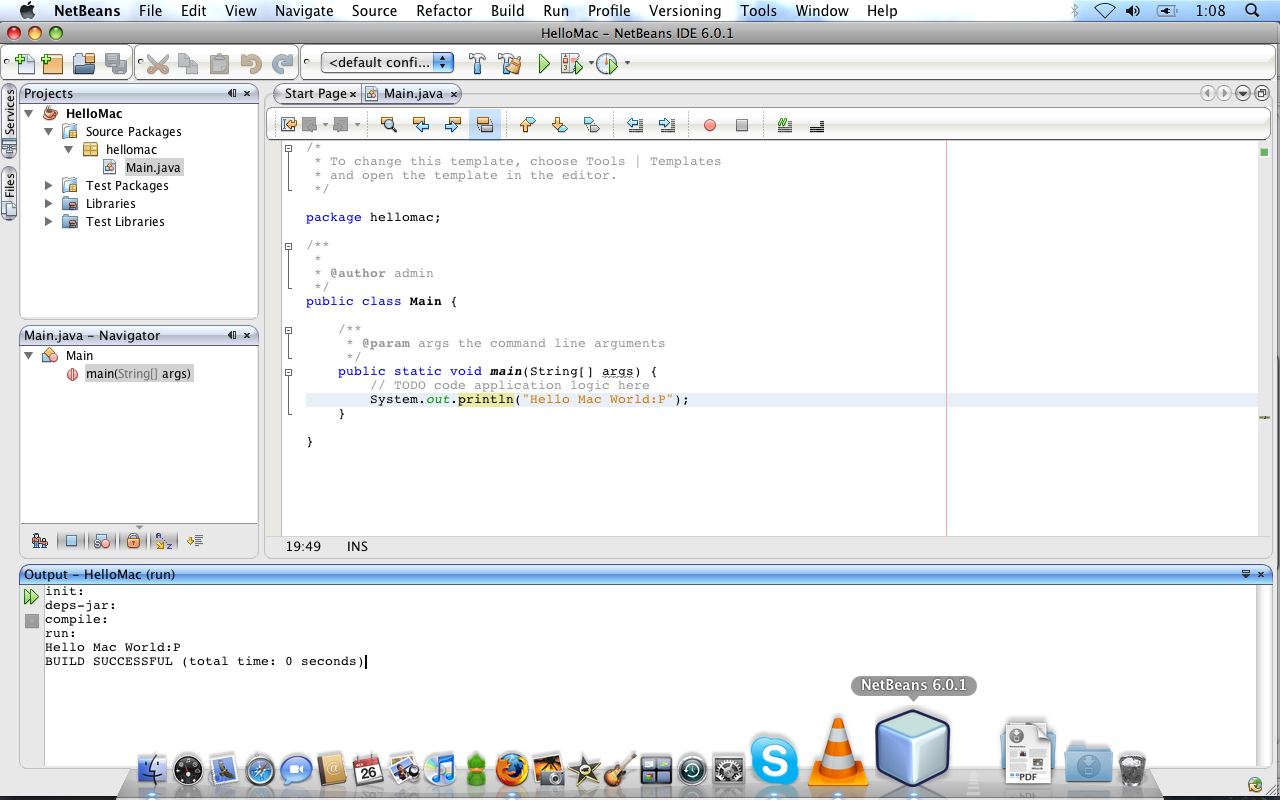Click the Find Selection magnifier icon
The image size is (1280, 800).
389,125
